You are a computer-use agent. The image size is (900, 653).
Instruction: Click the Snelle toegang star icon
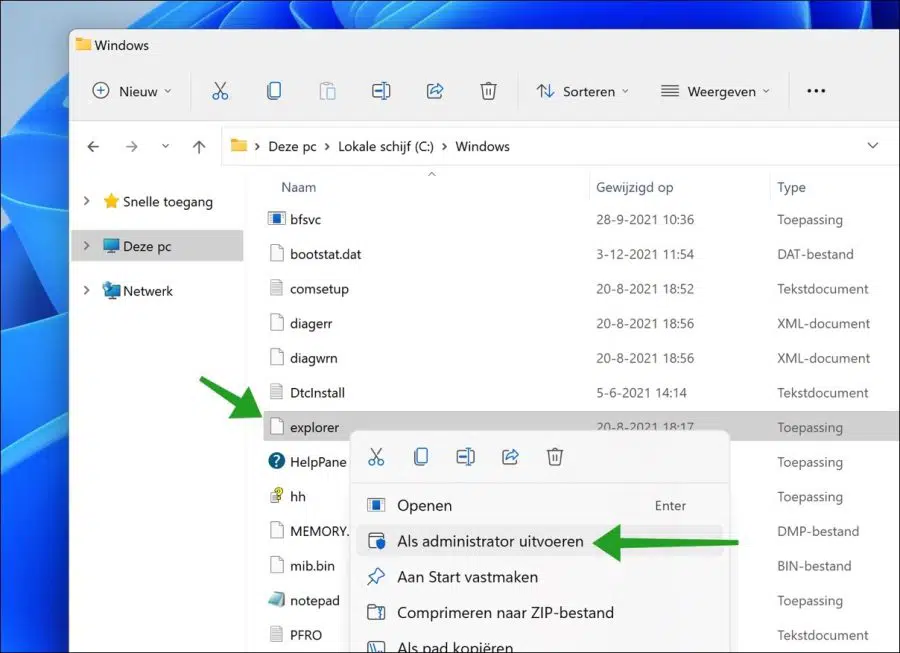click(111, 201)
